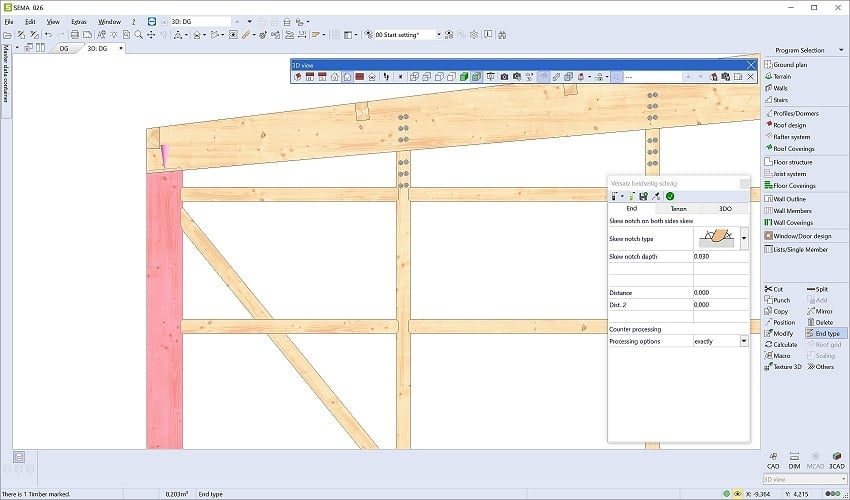Open the Extras menu
Viewport: 850px width, 500px height.
[80, 21]
